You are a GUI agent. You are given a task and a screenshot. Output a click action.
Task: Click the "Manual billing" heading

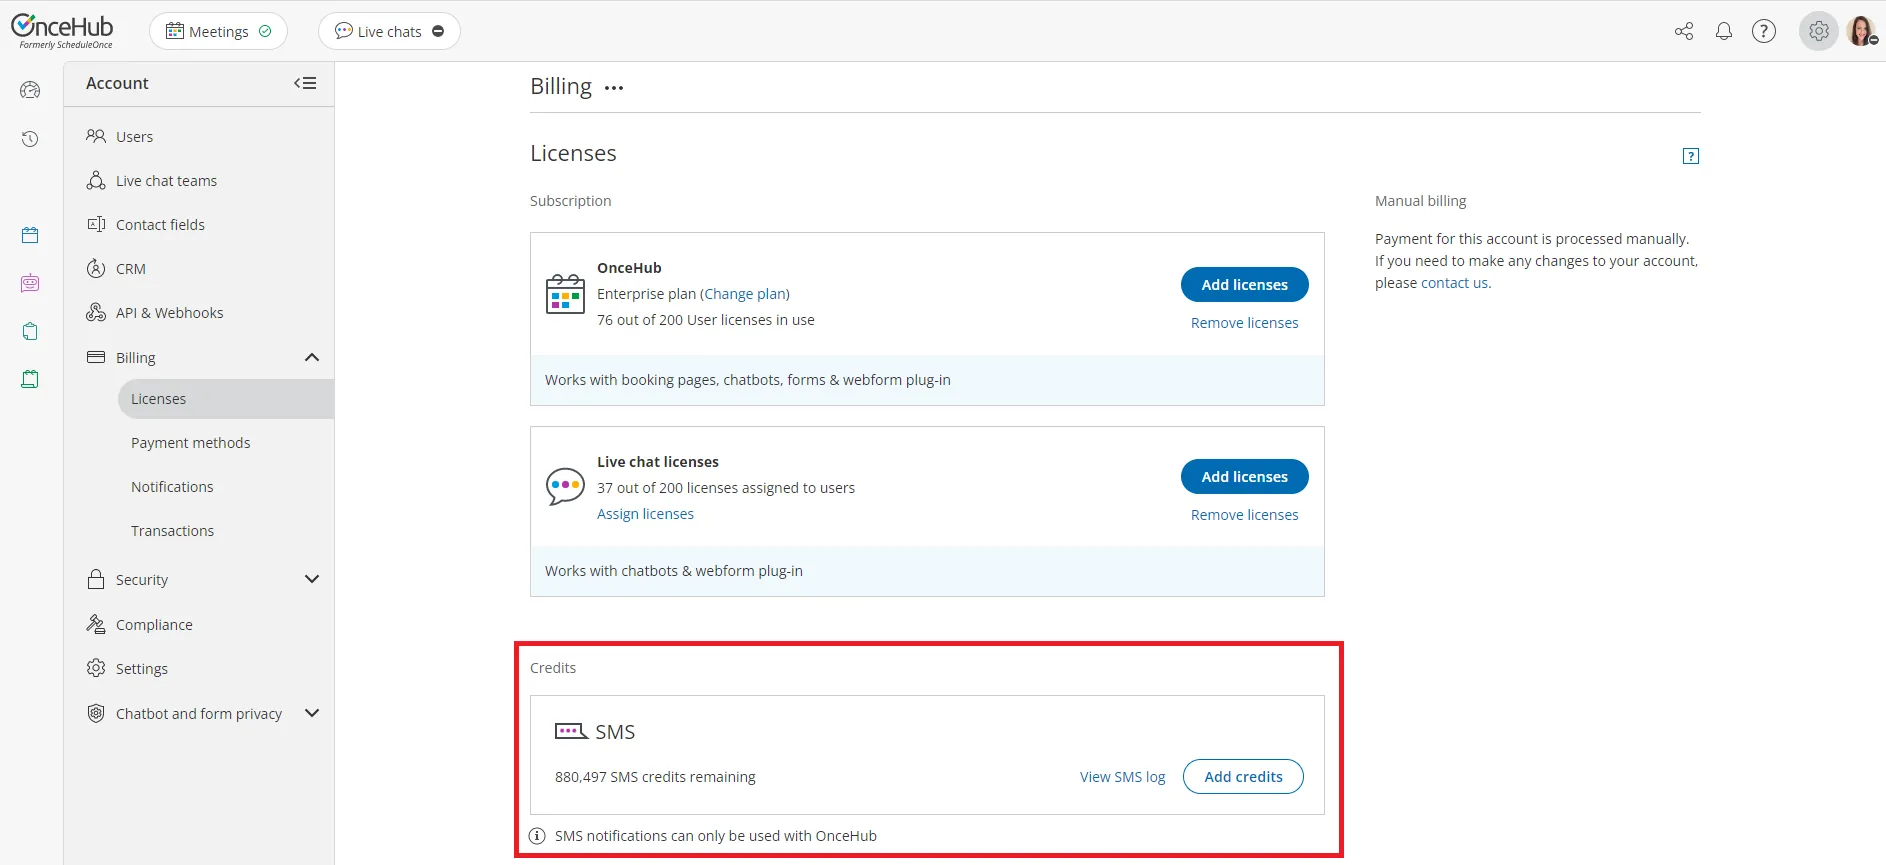1420,201
